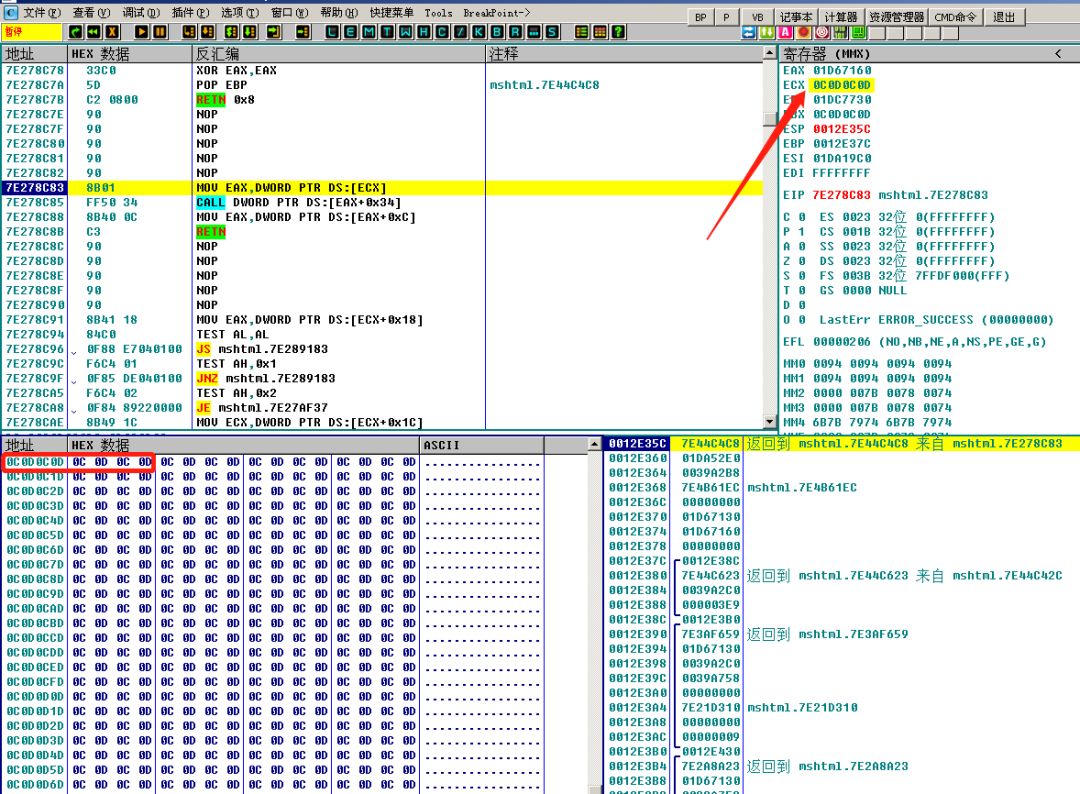
Task: Click the Pause execution toolbar icon
Action: click(x=158, y=32)
